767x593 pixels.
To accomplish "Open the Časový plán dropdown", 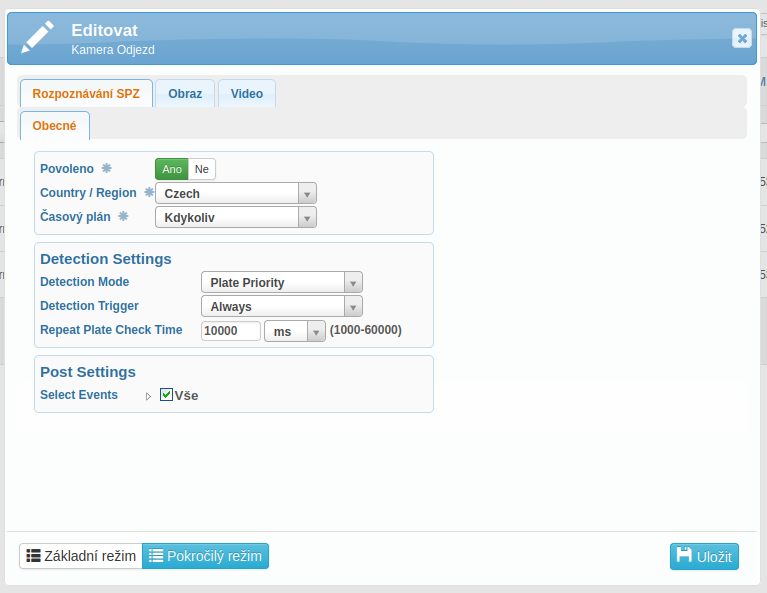I will click(x=236, y=217).
